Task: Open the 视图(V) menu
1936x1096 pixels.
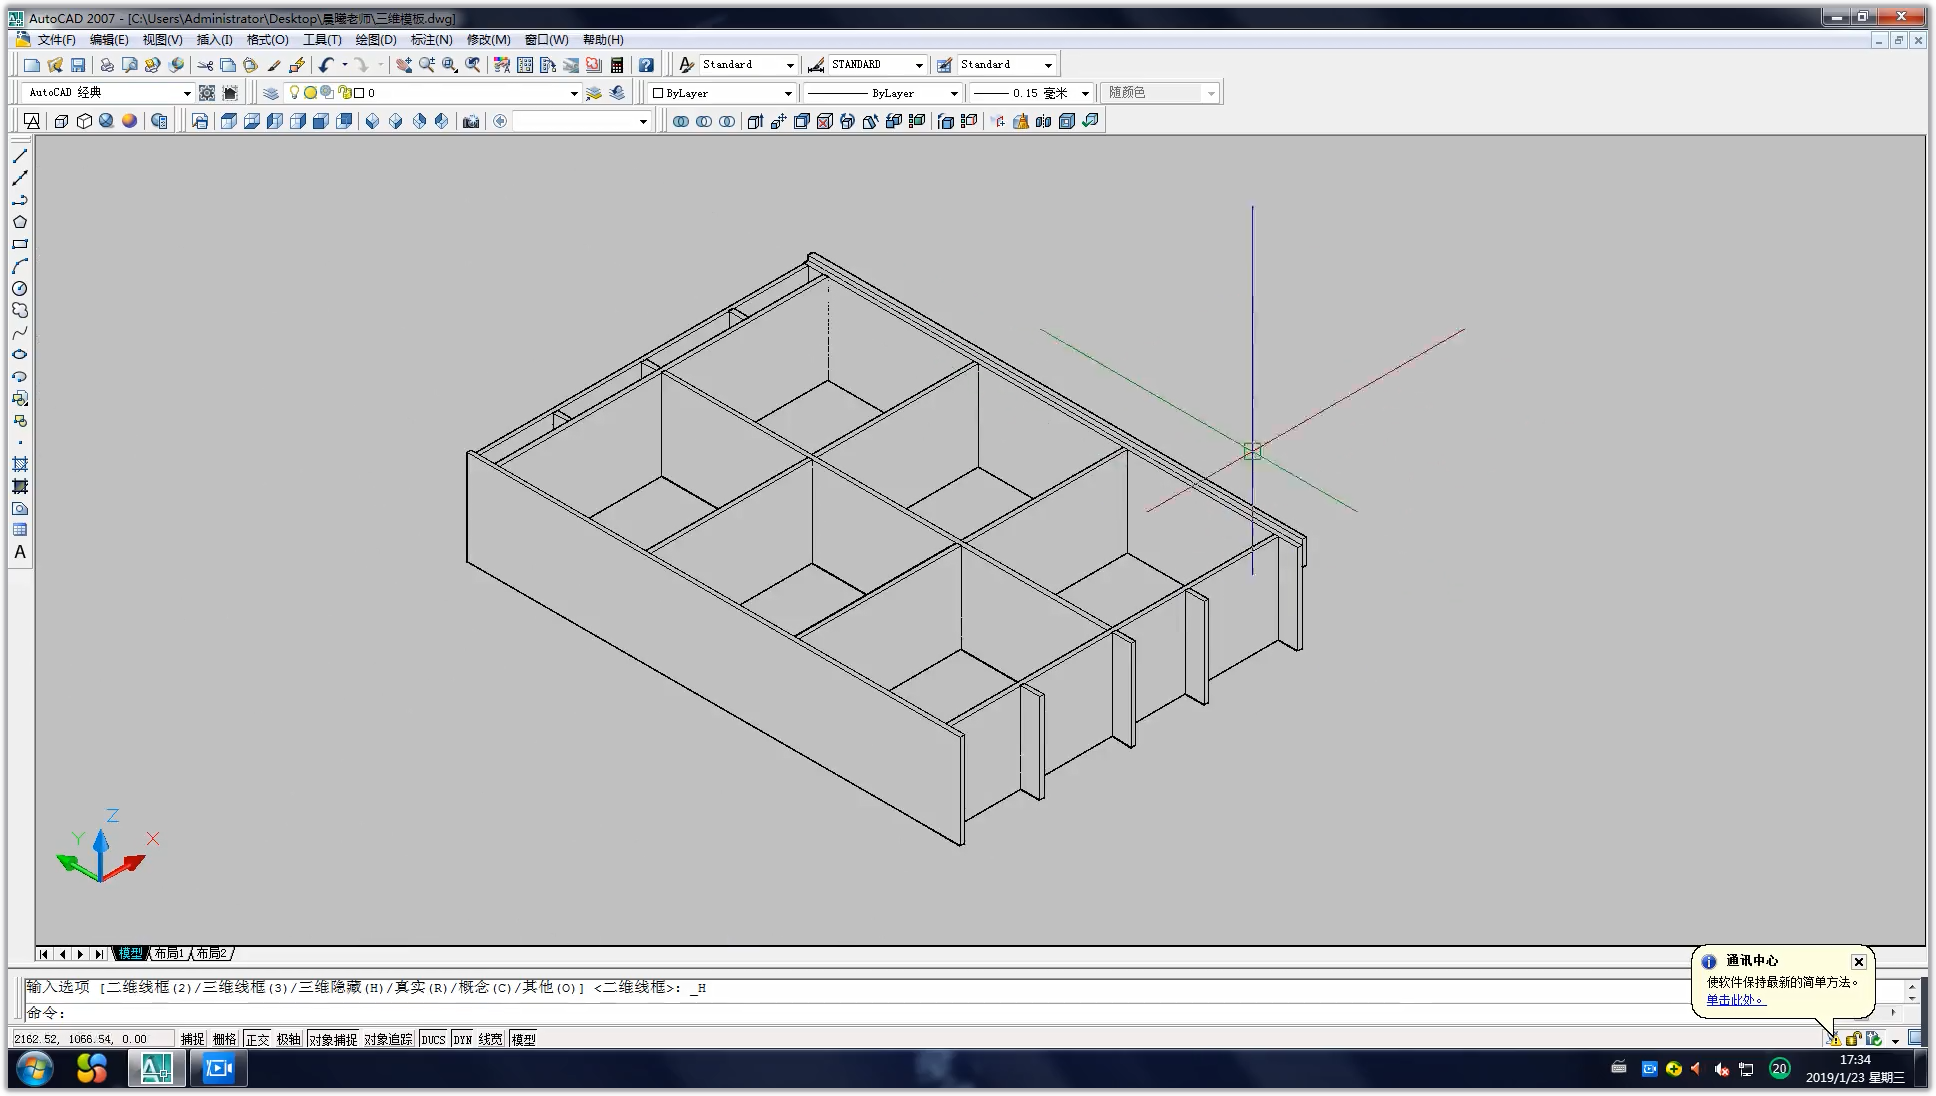Action: point(162,40)
